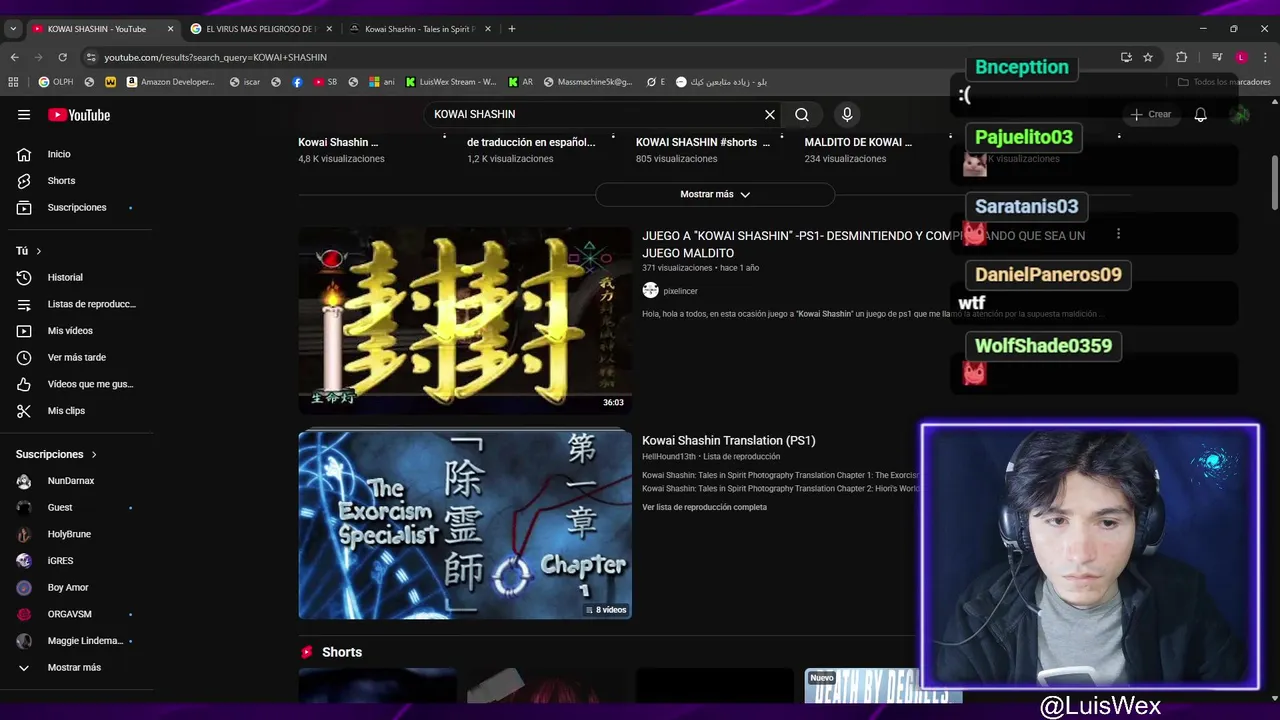Expand the Suscripciones heading chevron
The width and height of the screenshot is (1280, 720).
click(x=94, y=454)
